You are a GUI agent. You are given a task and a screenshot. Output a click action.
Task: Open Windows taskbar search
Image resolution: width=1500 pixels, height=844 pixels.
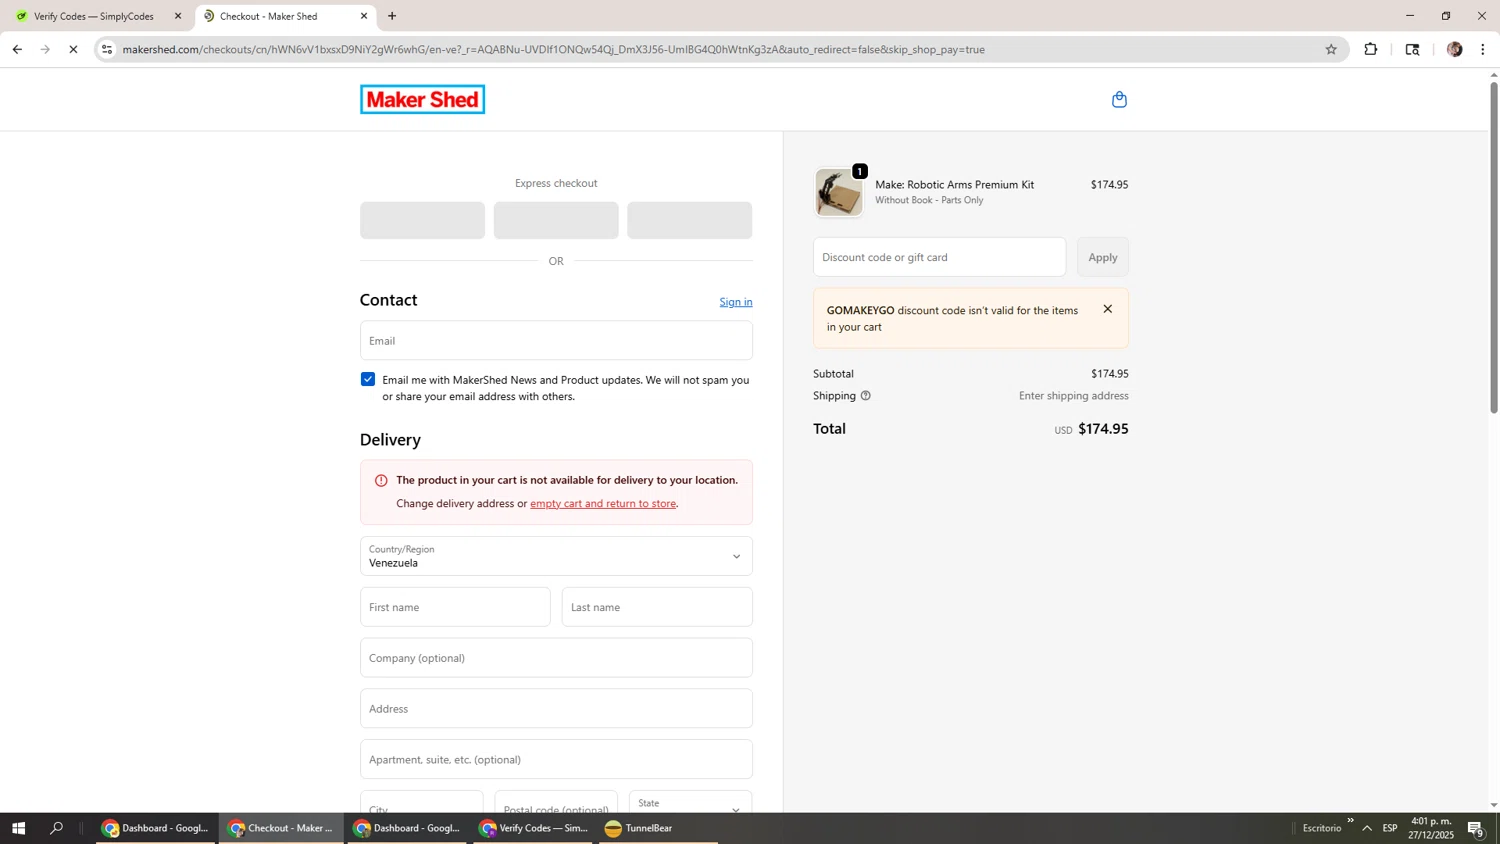point(57,828)
